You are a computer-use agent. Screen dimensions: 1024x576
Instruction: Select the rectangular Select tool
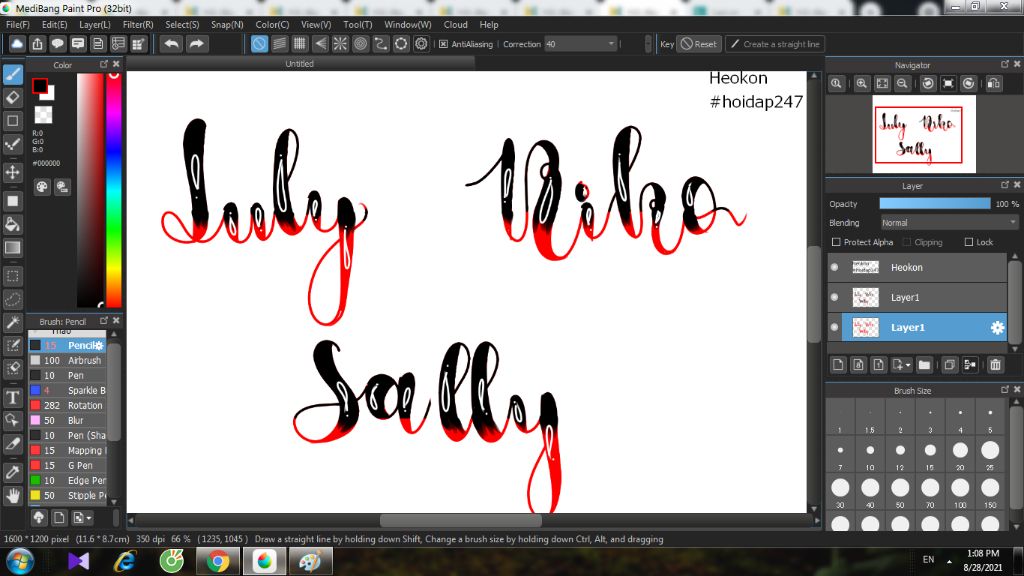[x=12, y=276]
